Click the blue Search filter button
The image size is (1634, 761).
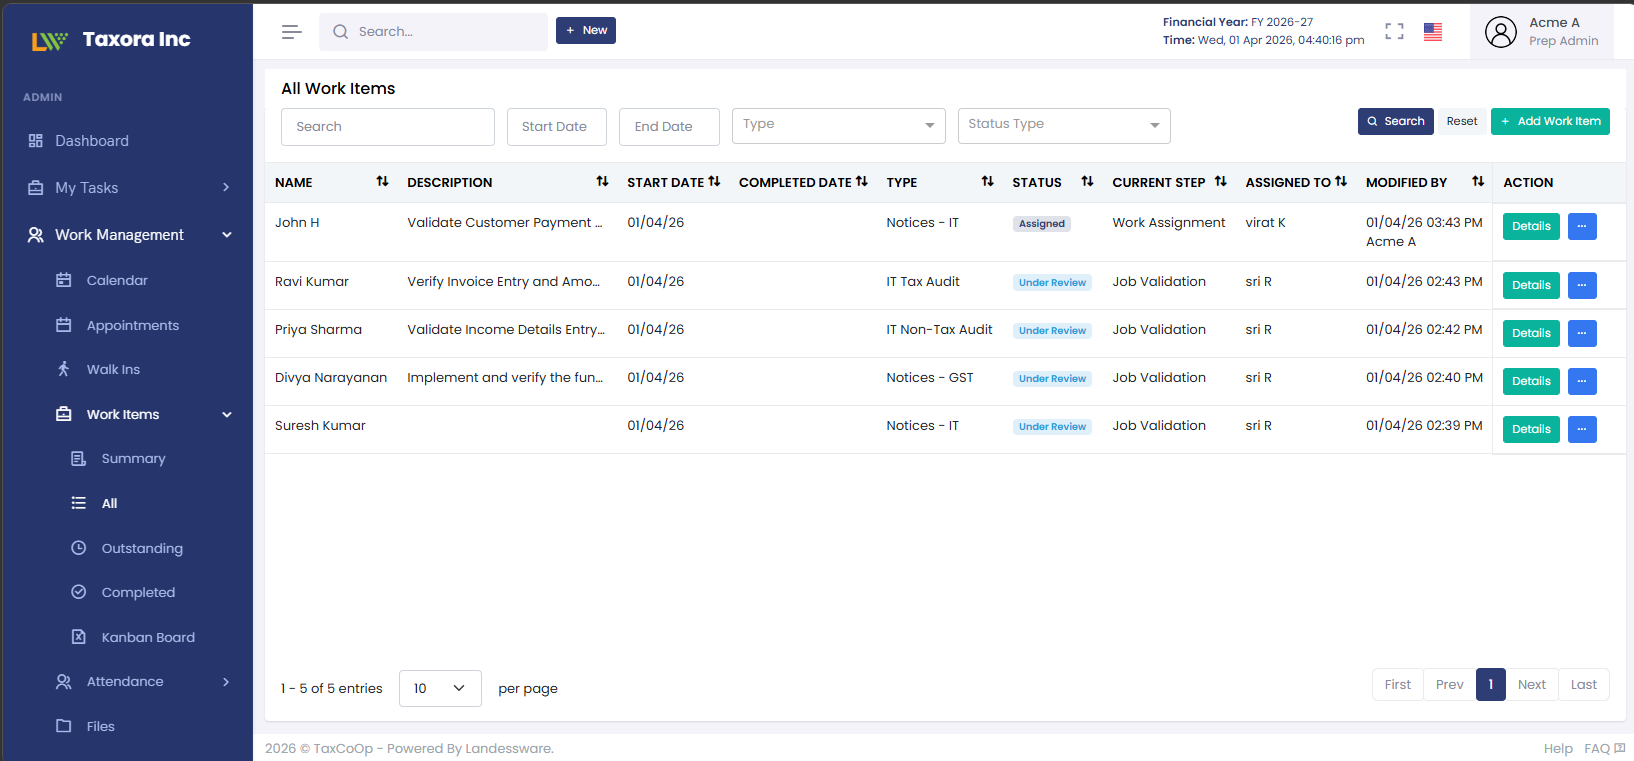[x=1396, y=121]
